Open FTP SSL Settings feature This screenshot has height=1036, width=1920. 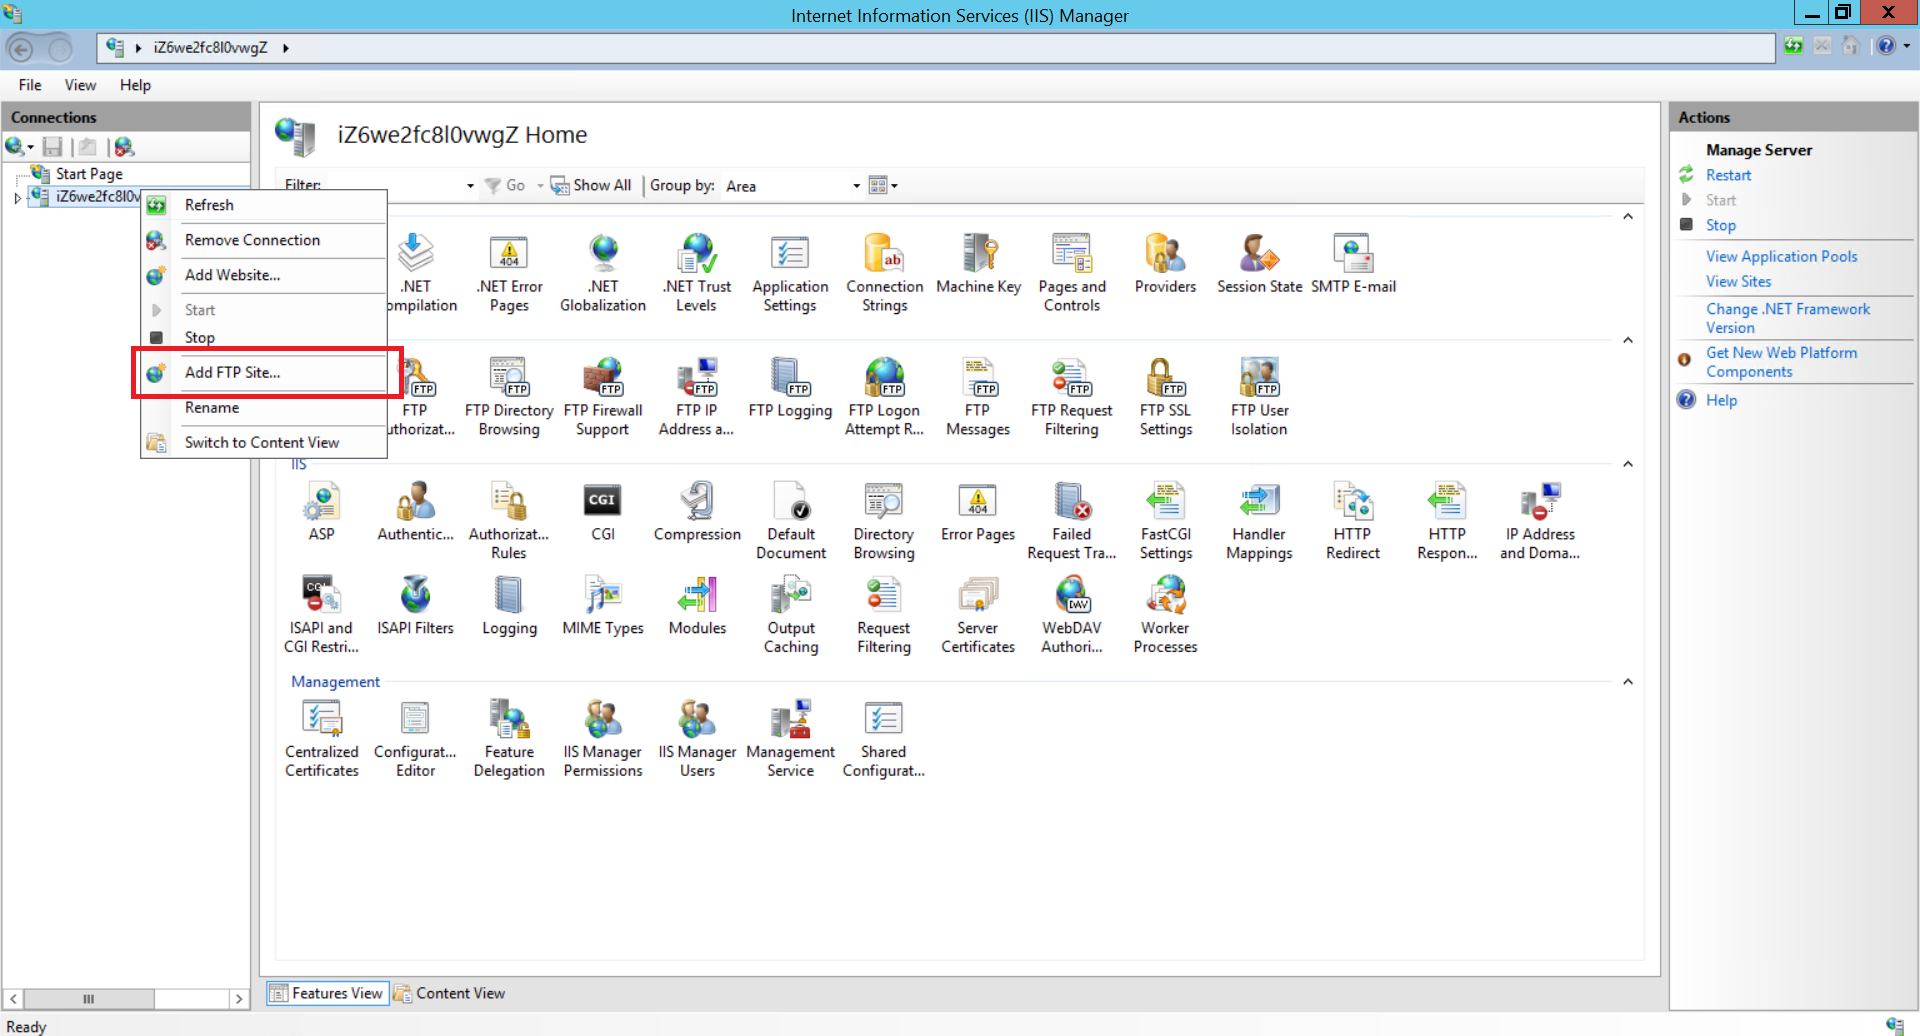pyautogui.click(x=1165, y=397)
